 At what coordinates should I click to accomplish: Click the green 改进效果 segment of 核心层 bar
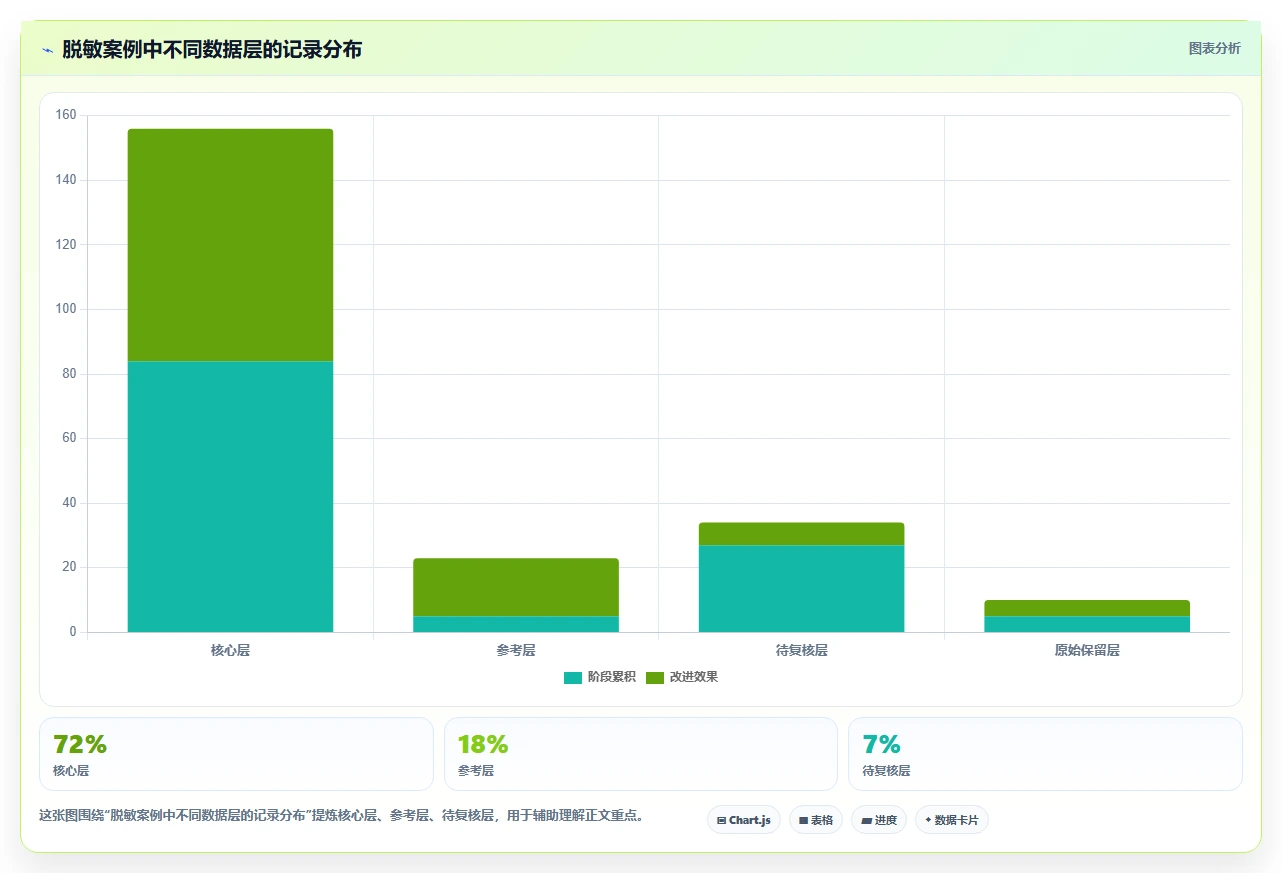230,245
